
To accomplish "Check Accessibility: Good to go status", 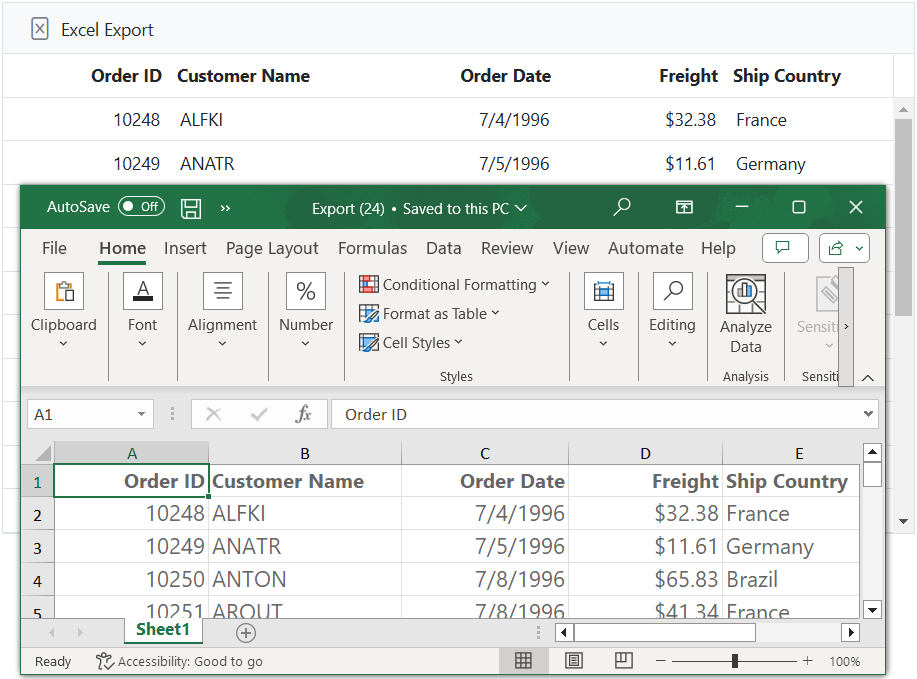I will coord(180,661).
